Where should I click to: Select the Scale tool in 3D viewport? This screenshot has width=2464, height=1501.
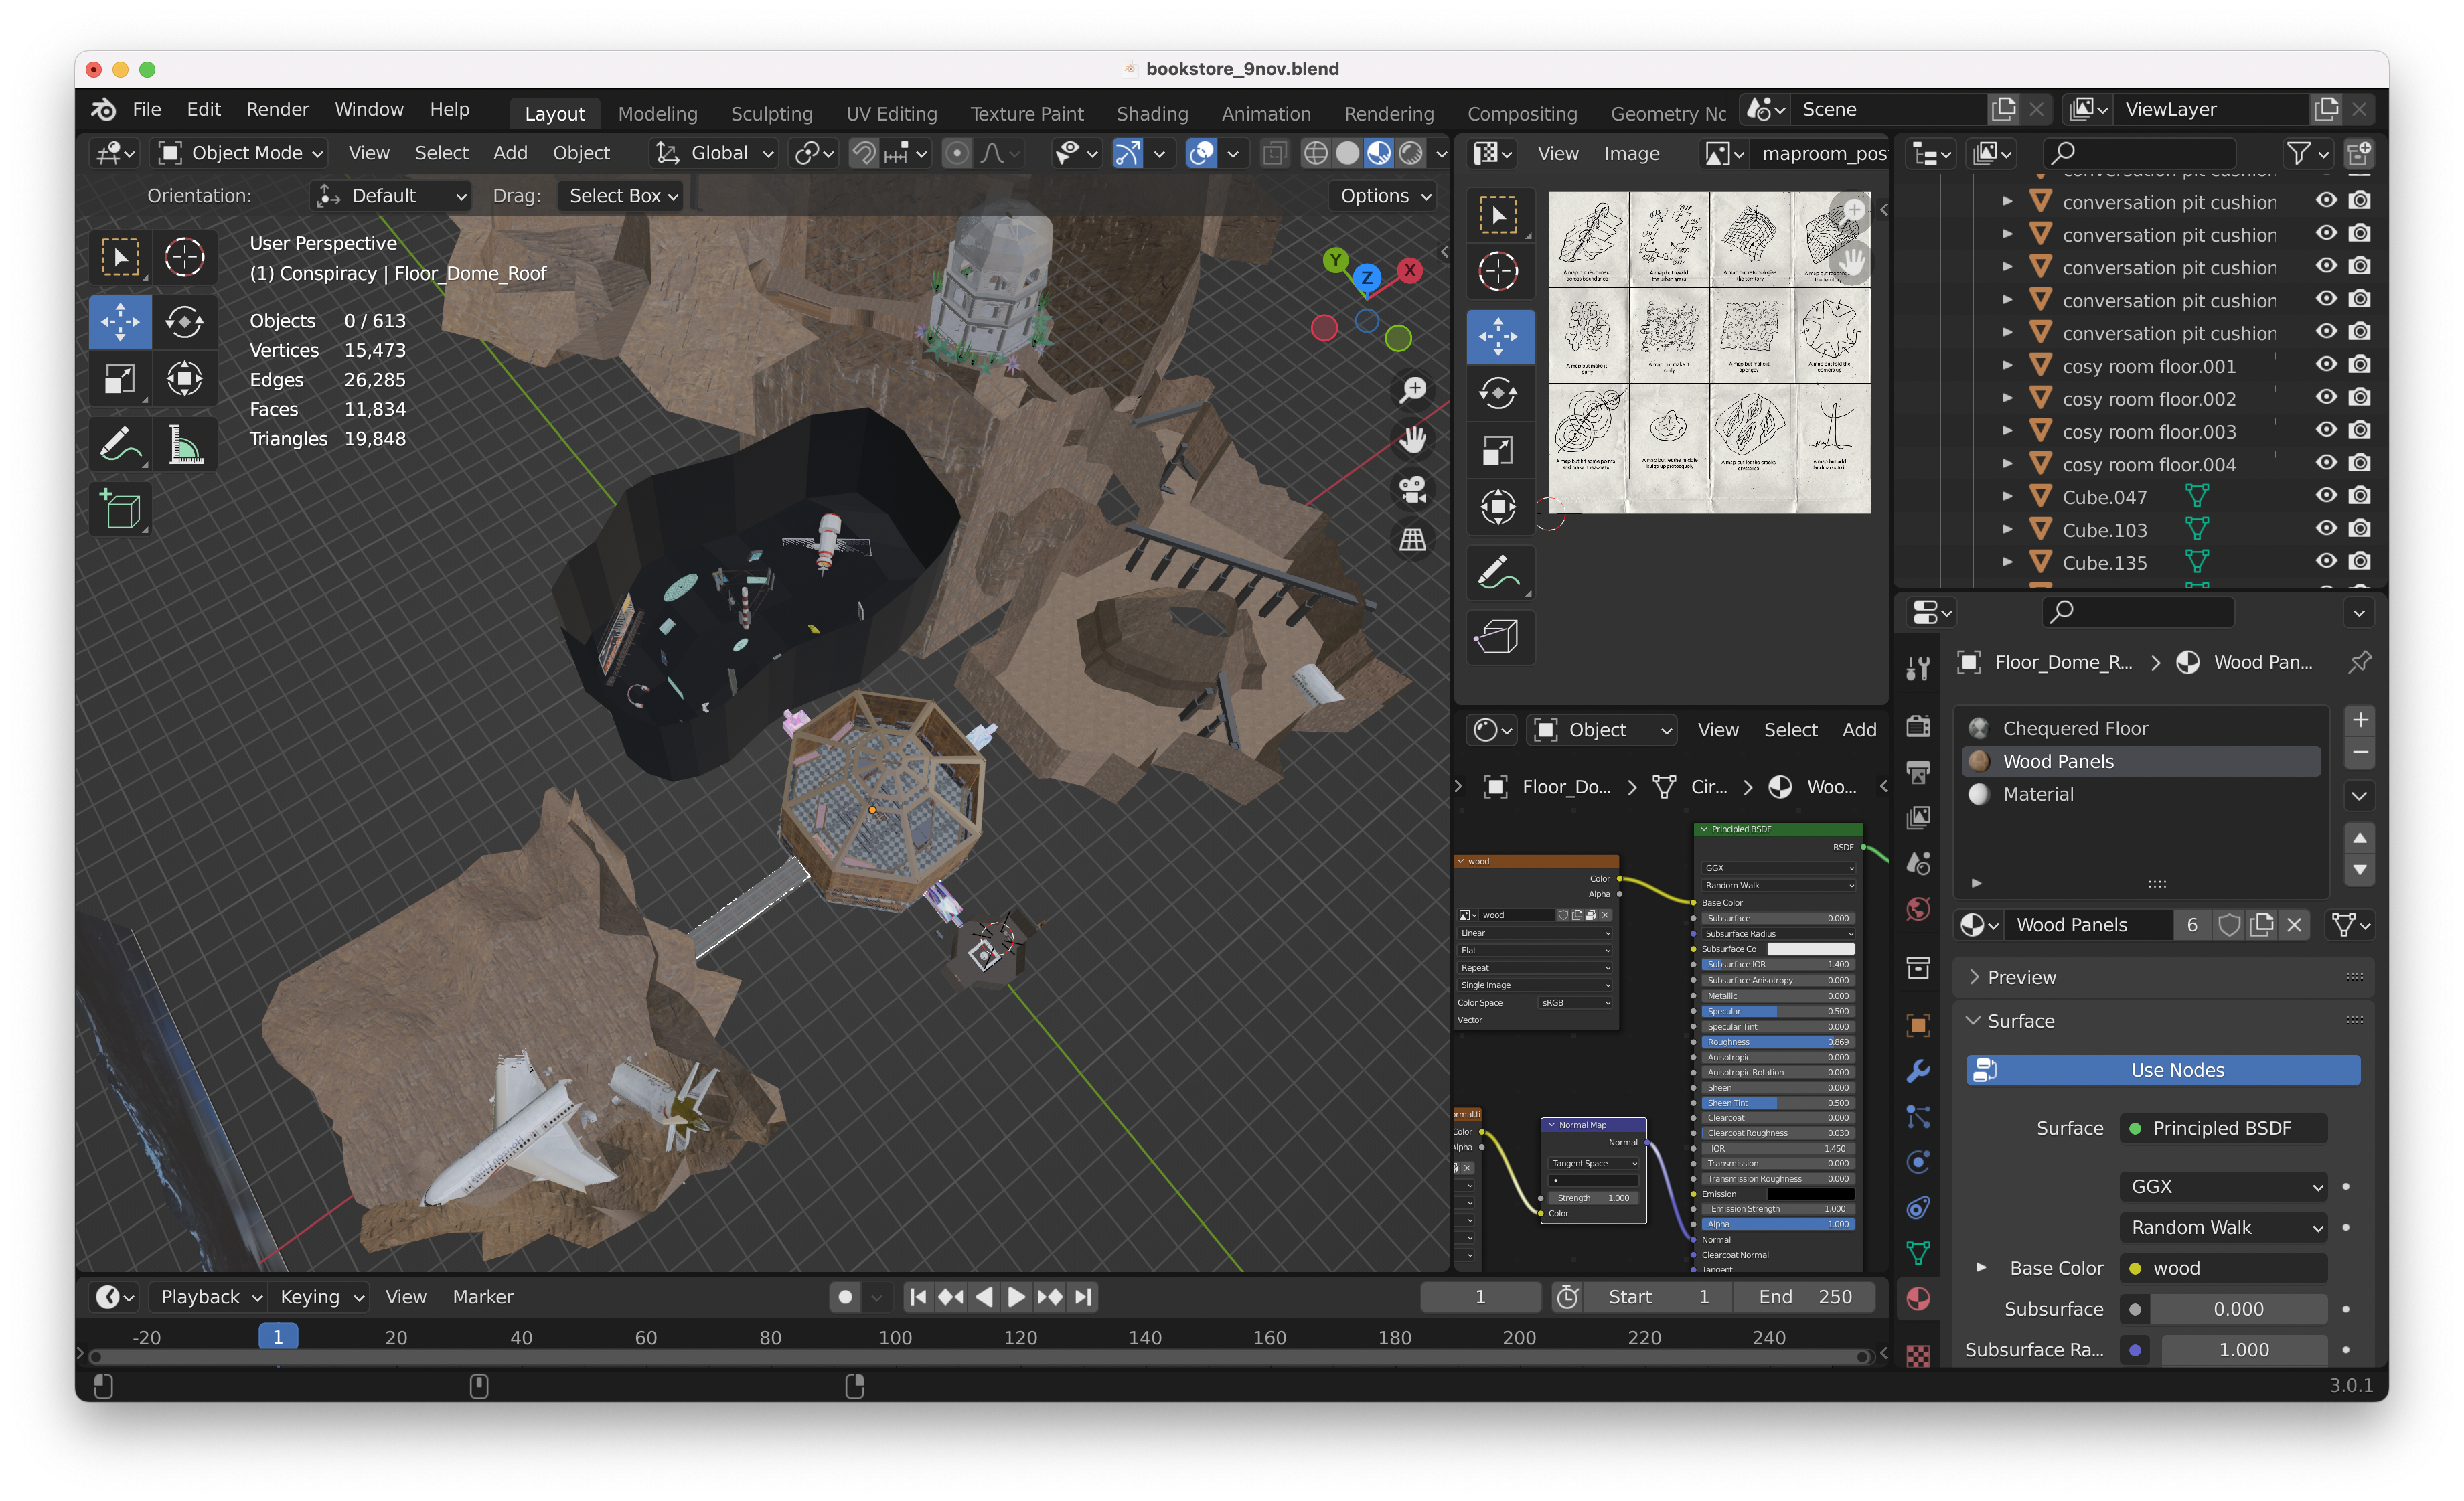pyautogui.click(x=120, y=379)
